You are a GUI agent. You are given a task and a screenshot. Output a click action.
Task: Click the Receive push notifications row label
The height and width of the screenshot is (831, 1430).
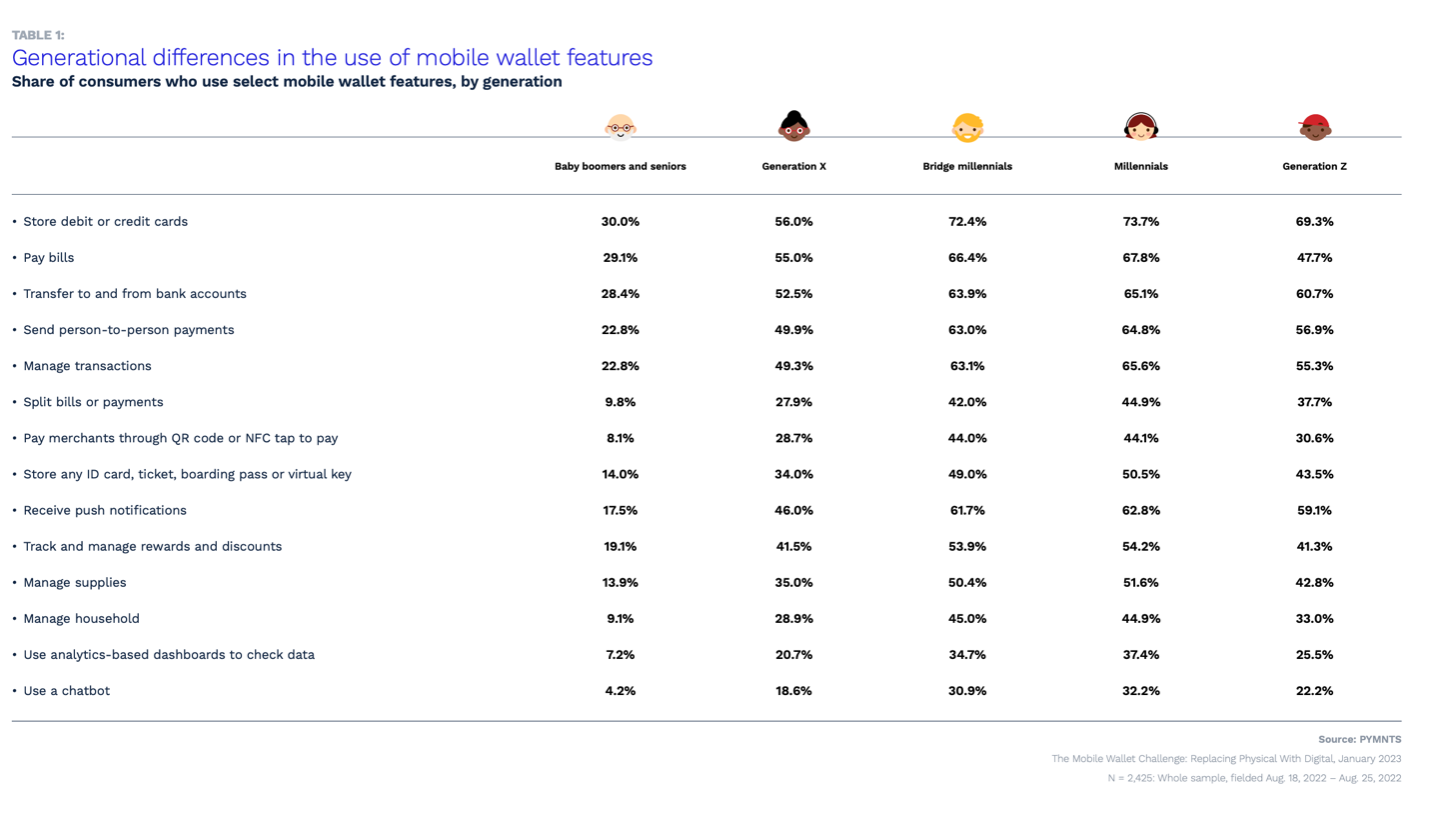click(105, 510)
